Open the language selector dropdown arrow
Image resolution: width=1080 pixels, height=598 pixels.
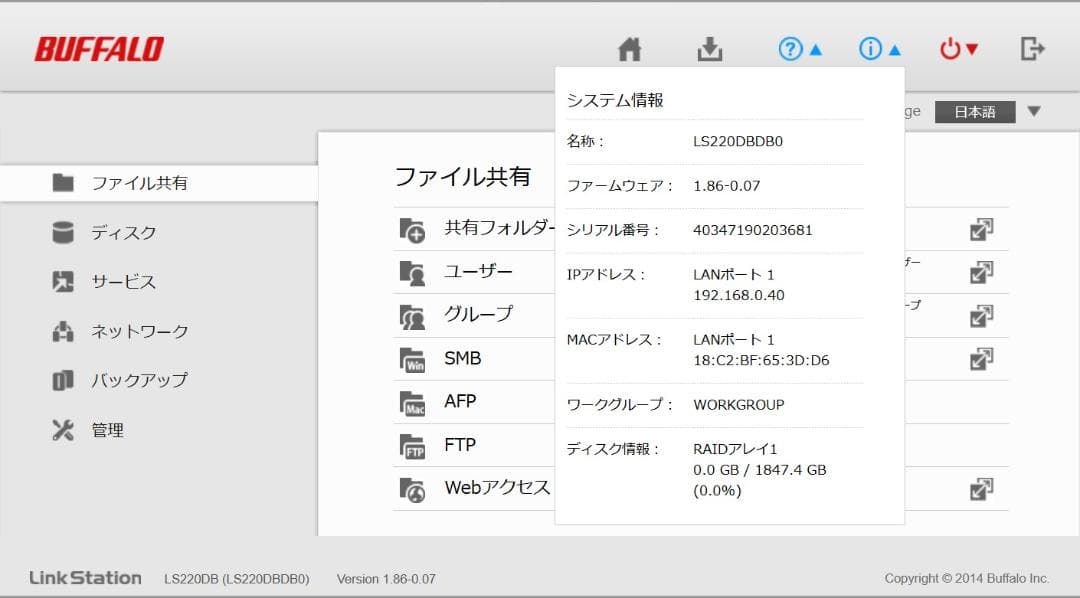(1034, 112)
